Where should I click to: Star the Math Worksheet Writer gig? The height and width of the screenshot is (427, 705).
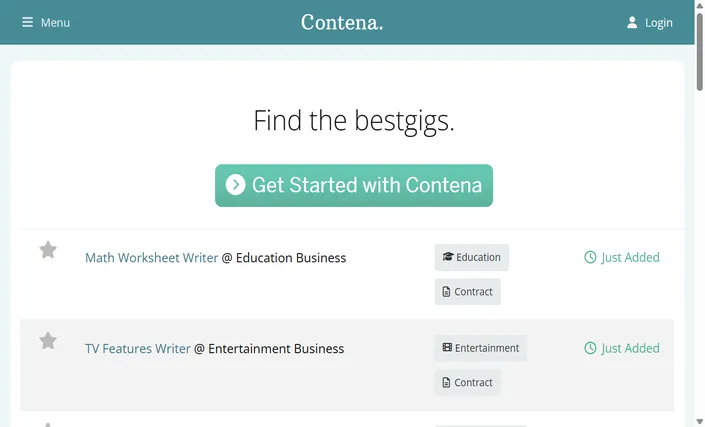[x=48, y=250]
